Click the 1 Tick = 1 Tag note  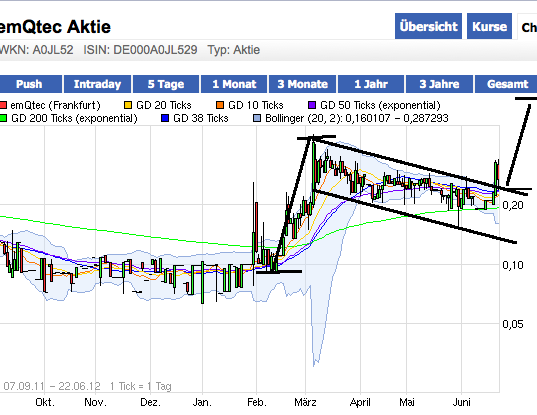(140, 387)
